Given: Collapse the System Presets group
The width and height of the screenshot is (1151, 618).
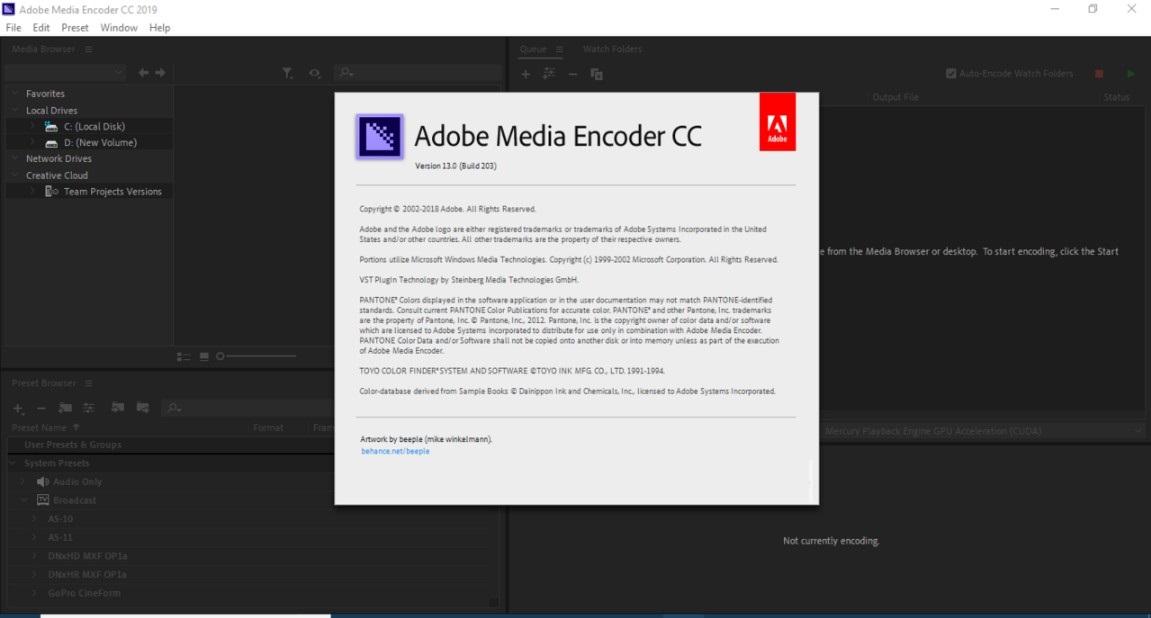Looking at the screenshot, I should click(13, 463).
